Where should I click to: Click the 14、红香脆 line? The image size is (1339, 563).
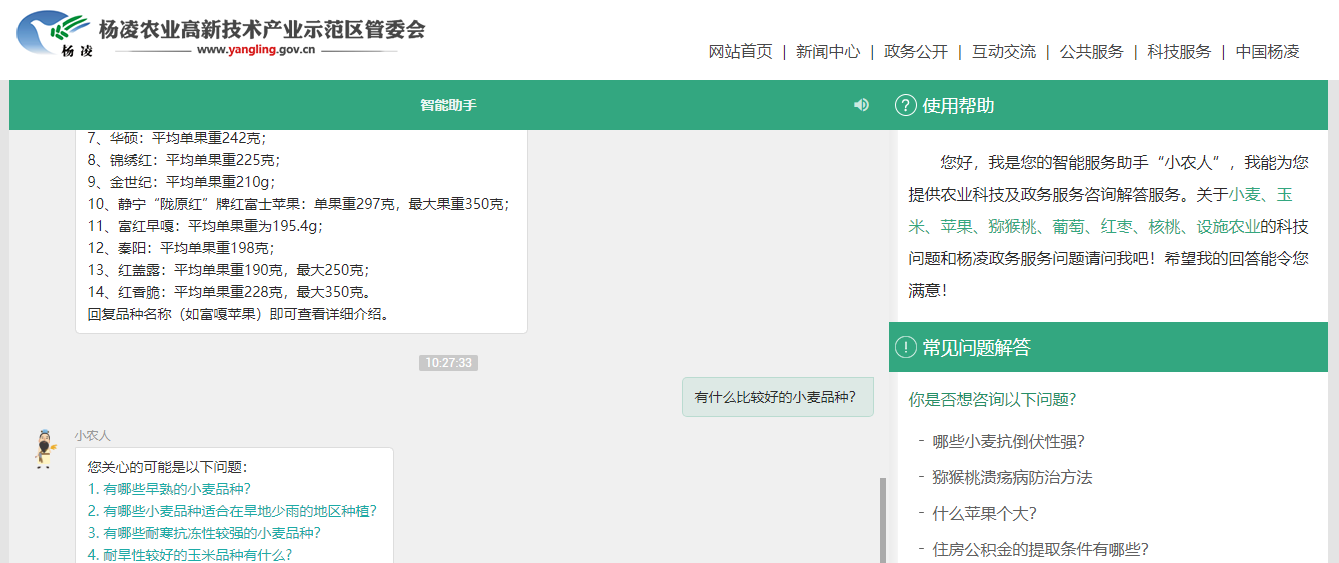pos(229,292)
